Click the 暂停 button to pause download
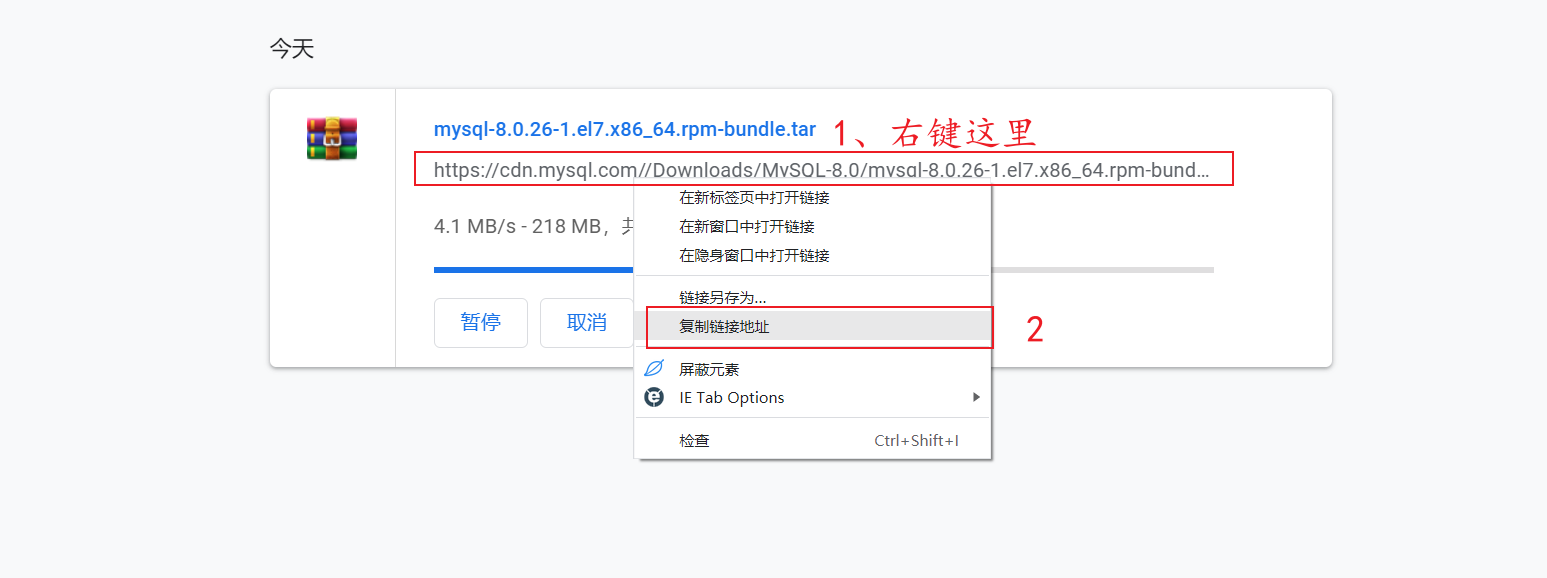The image size is (1547, 578). pyautogui.click(x=480, y=322)
